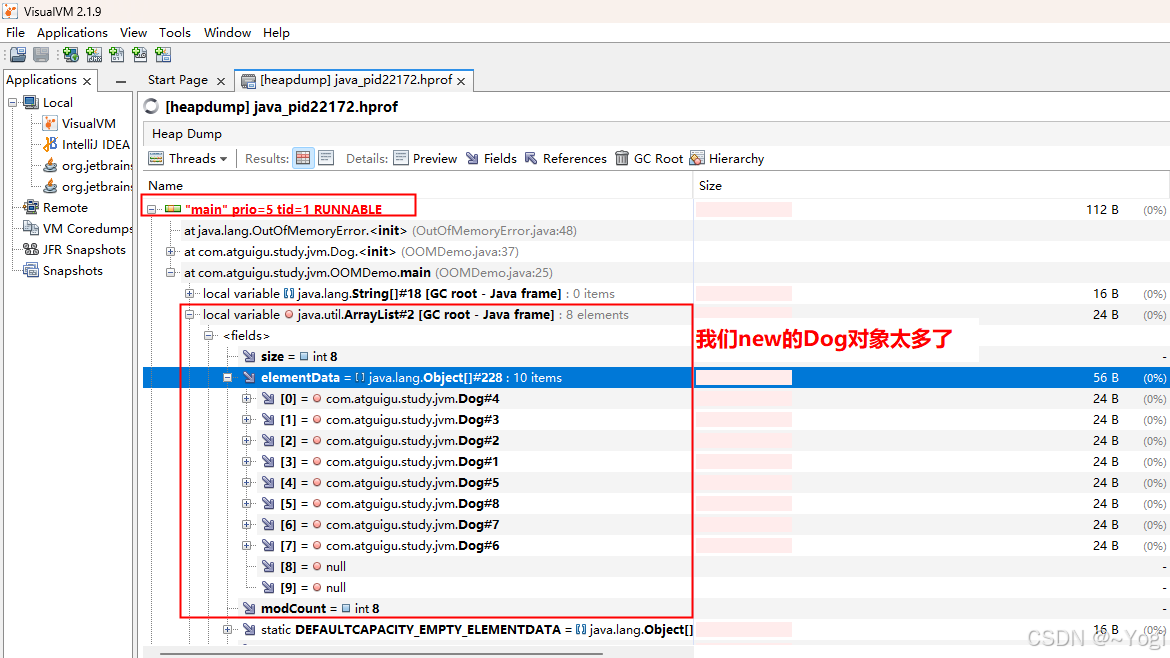Toggle the text results view

click(326, 158)
